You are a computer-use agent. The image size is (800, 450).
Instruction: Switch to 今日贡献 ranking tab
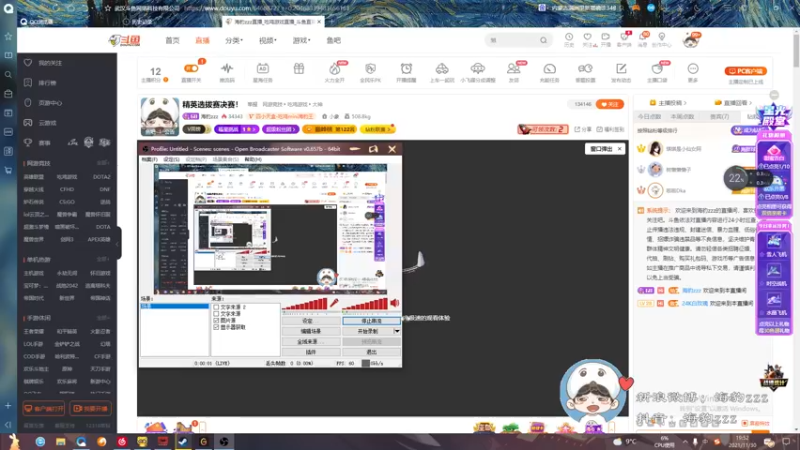tap(649, 117)
